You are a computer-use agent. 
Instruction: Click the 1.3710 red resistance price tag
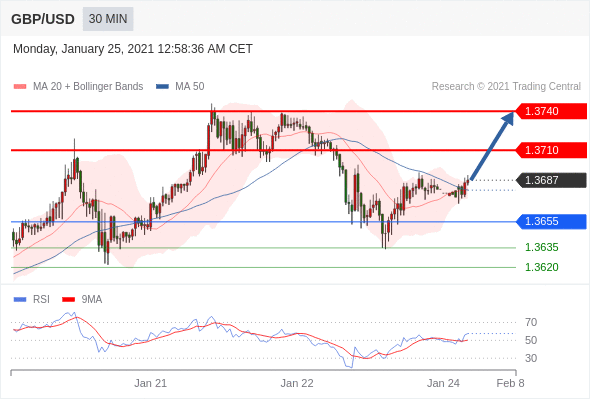550,150
